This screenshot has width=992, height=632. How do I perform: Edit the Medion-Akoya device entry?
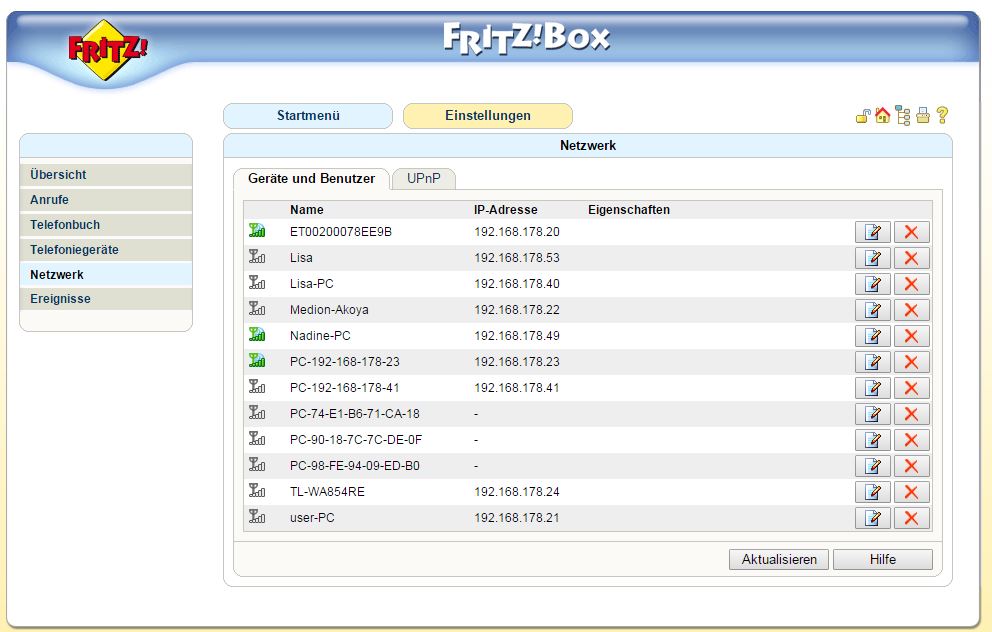pyautogui.click(x=872, y=310)
